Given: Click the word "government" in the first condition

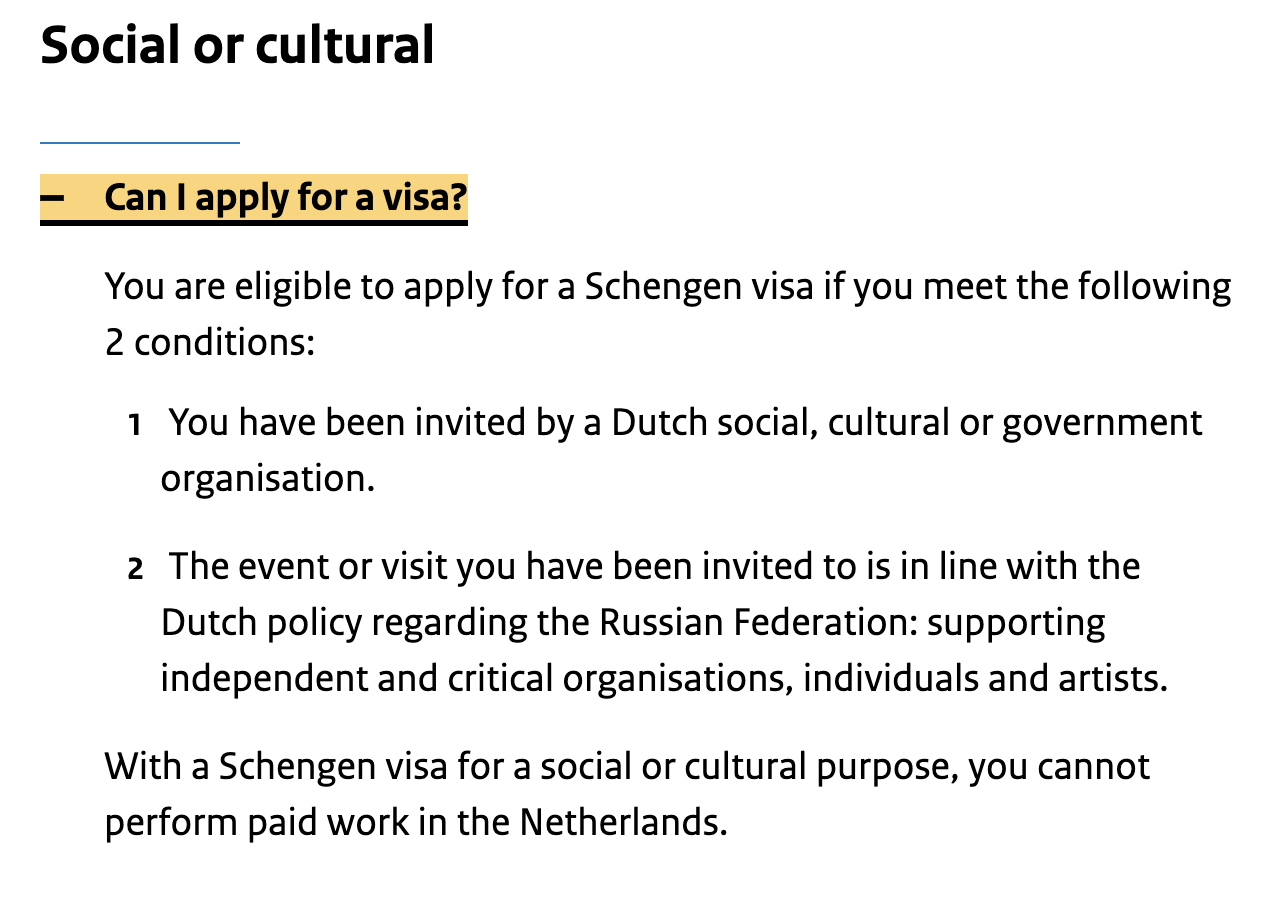Looking at the screenshot, I should coord(1102,423).
